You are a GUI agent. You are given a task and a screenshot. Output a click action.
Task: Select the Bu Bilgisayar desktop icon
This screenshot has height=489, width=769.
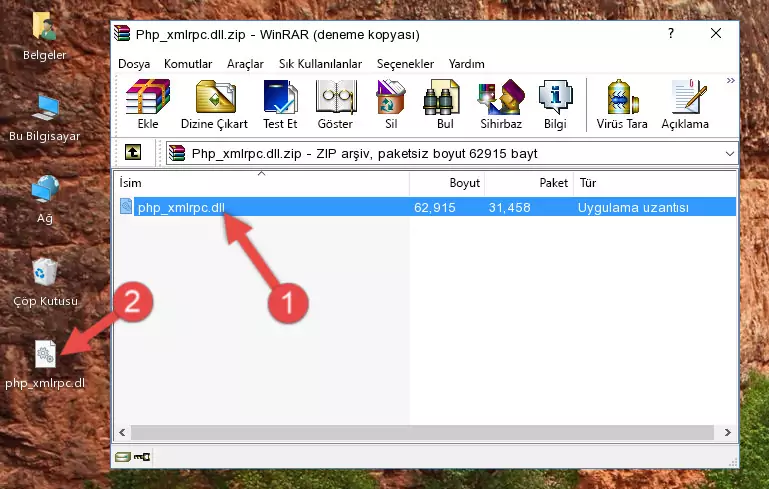45,118
